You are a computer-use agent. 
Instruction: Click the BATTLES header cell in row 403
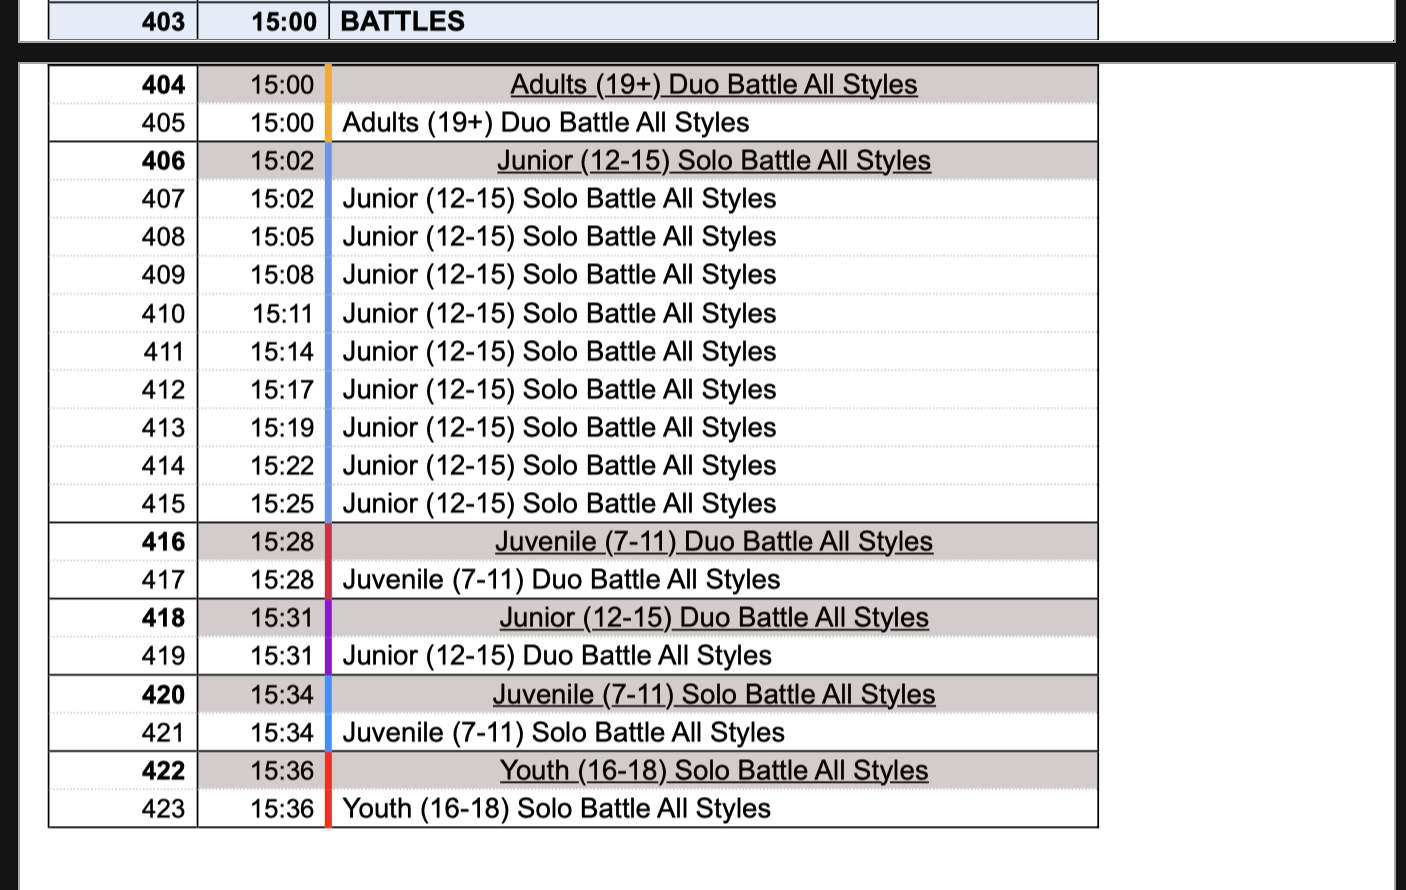[x=403, y=21]
